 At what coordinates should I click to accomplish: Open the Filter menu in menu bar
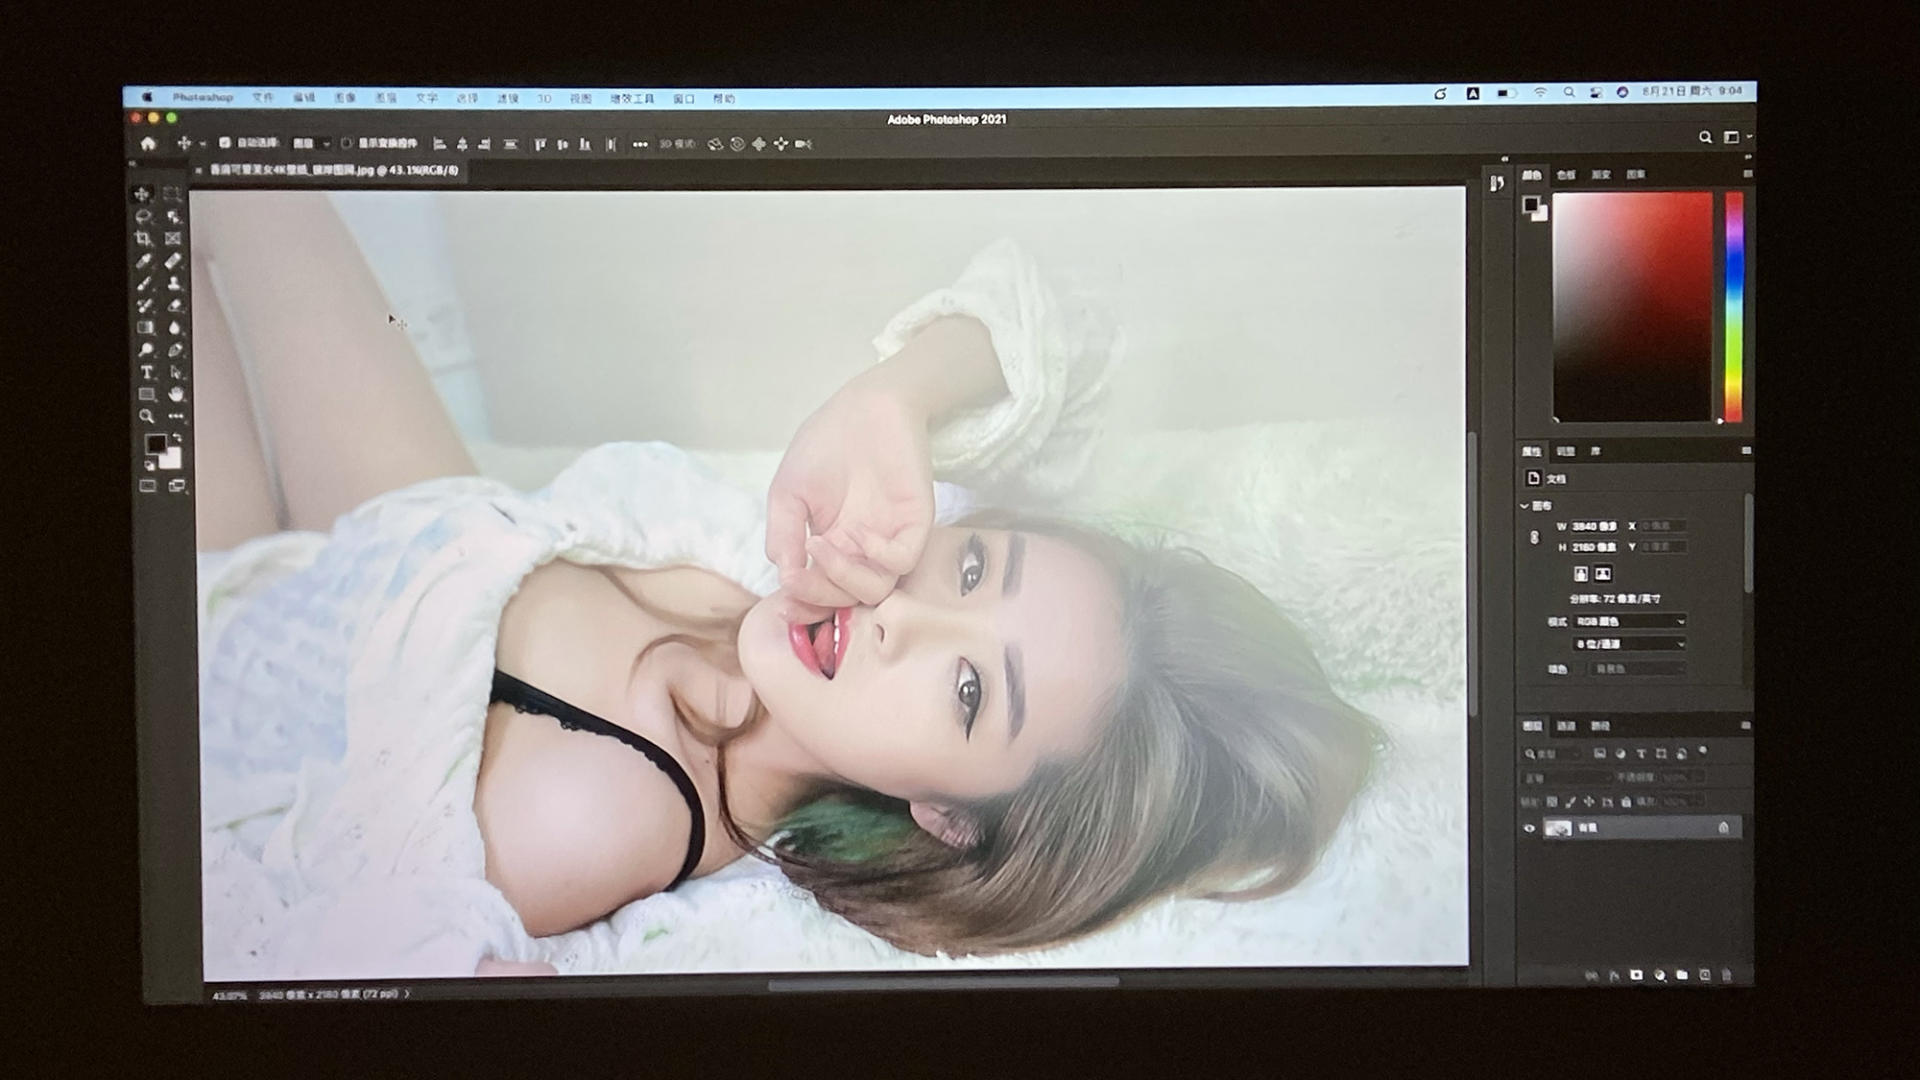point(508,98)
